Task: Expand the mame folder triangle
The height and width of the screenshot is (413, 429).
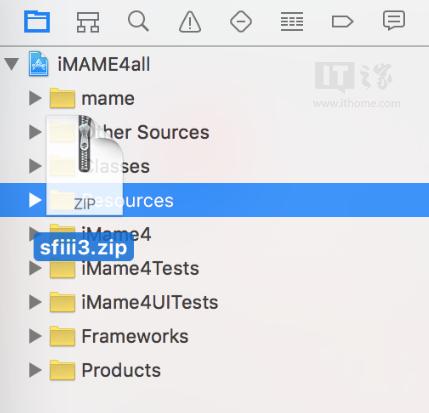Action: (x=35, y=98)
